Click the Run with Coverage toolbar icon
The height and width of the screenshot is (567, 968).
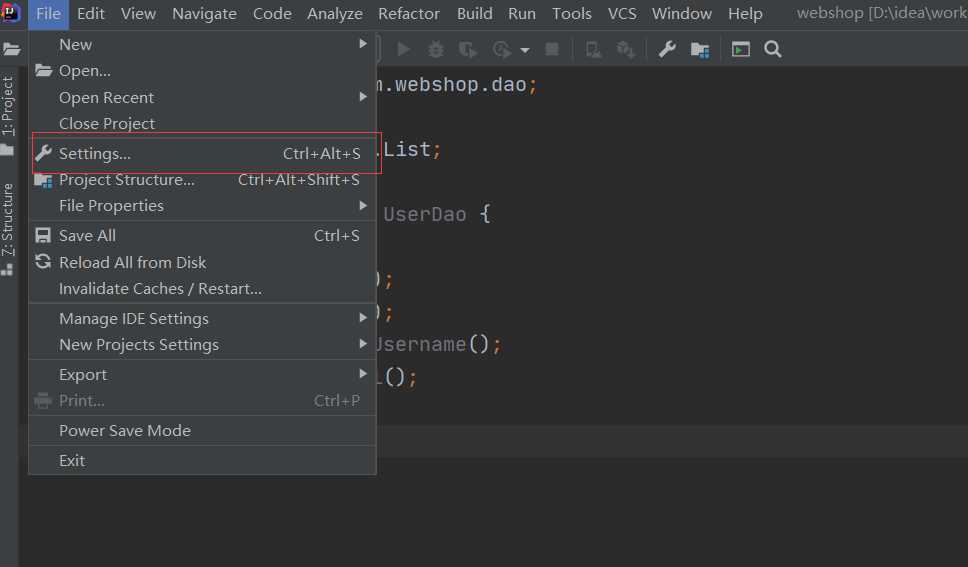tap(468, 49)
